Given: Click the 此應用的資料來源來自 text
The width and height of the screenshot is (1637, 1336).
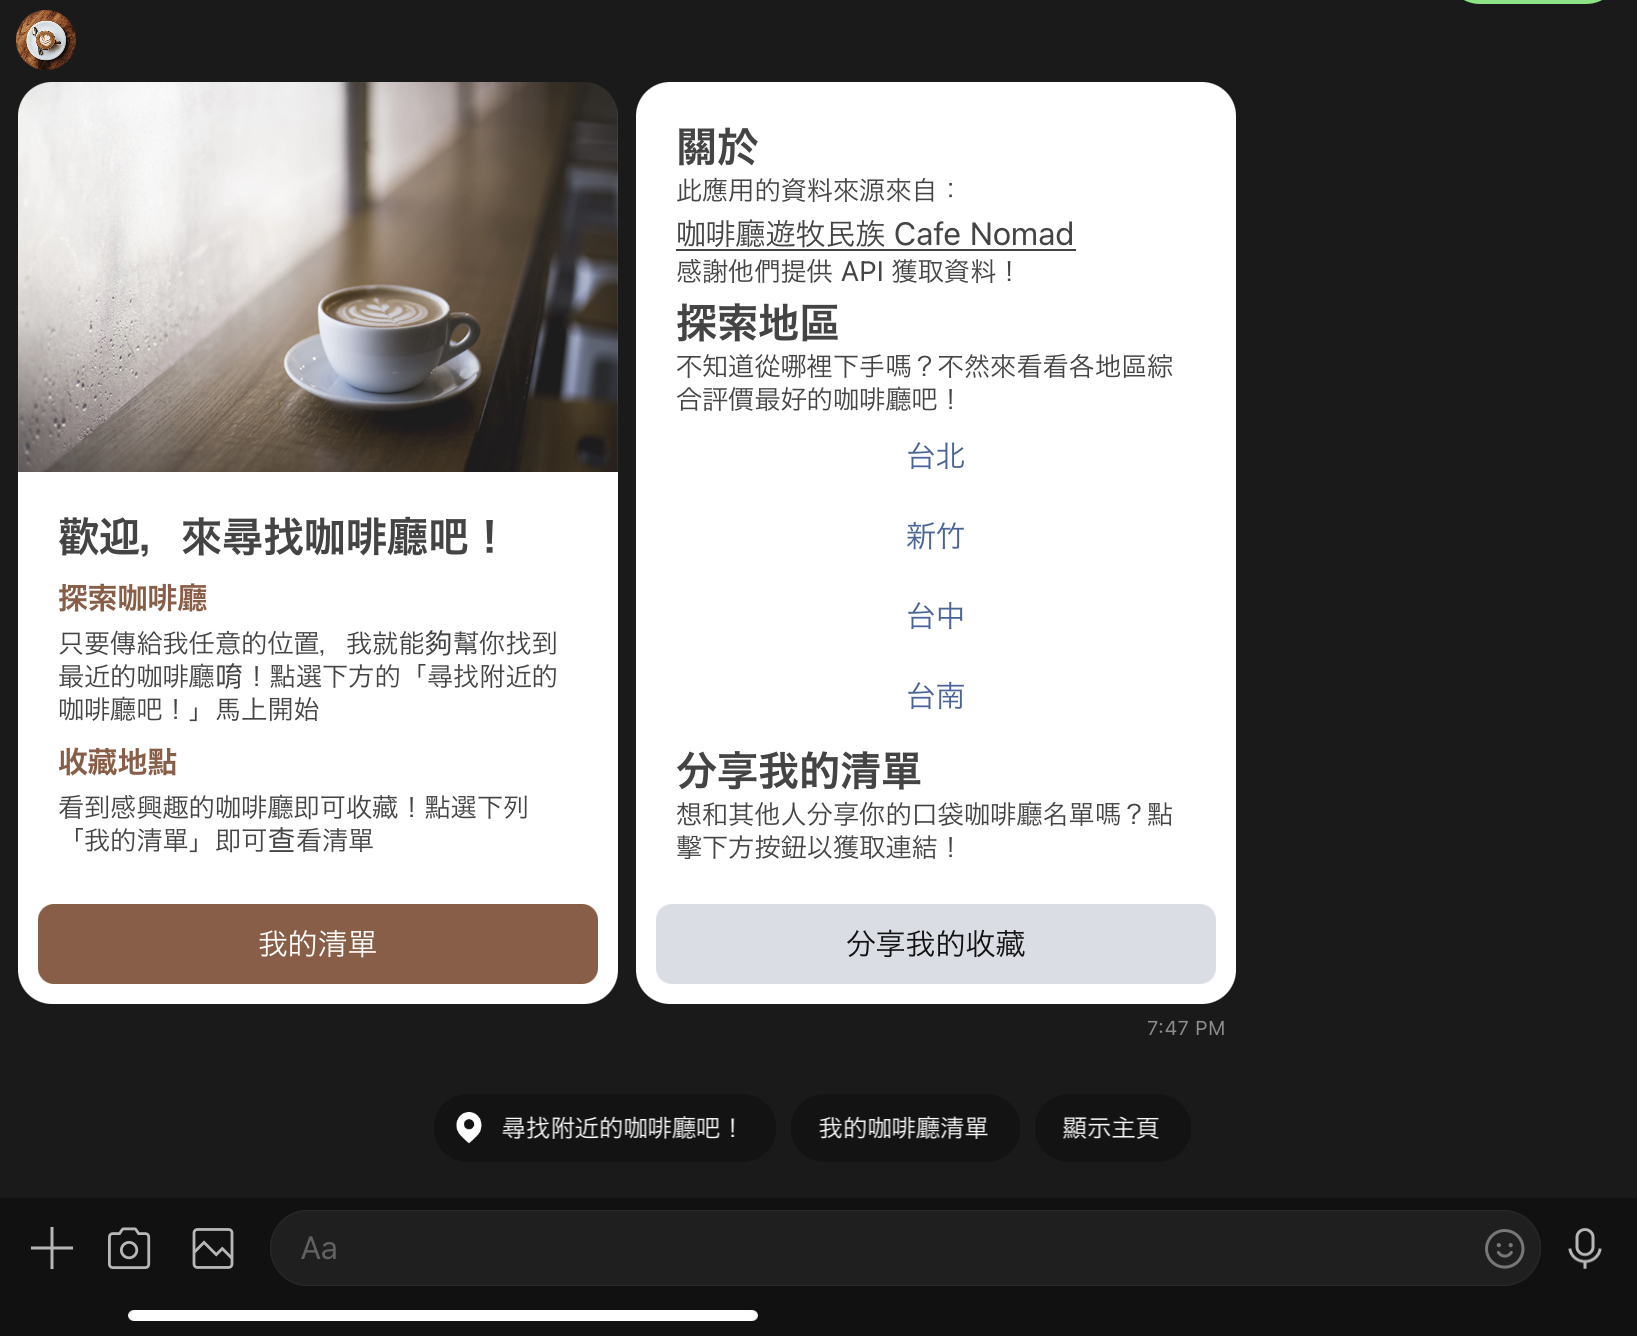Looking at the screenshot, I should [x=818, y=190].
